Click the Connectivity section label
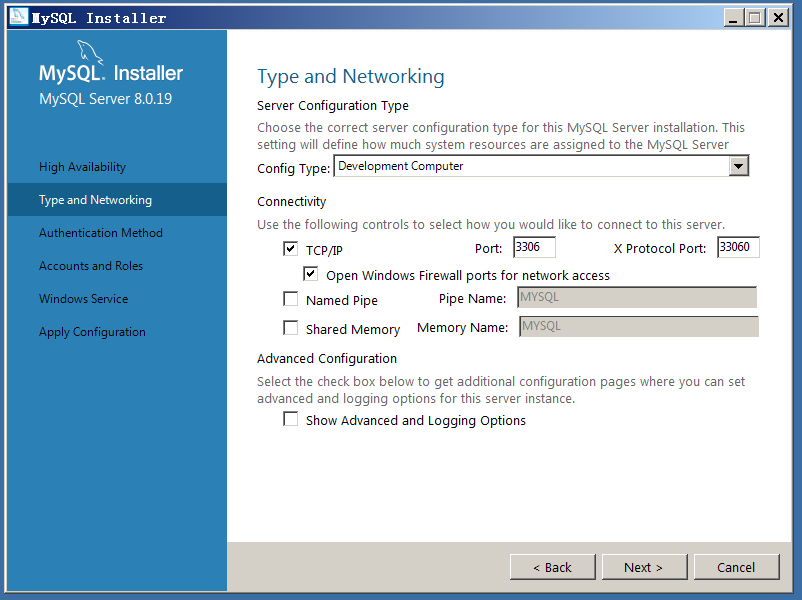Screen dimensions: 802x600 (291, 202)
